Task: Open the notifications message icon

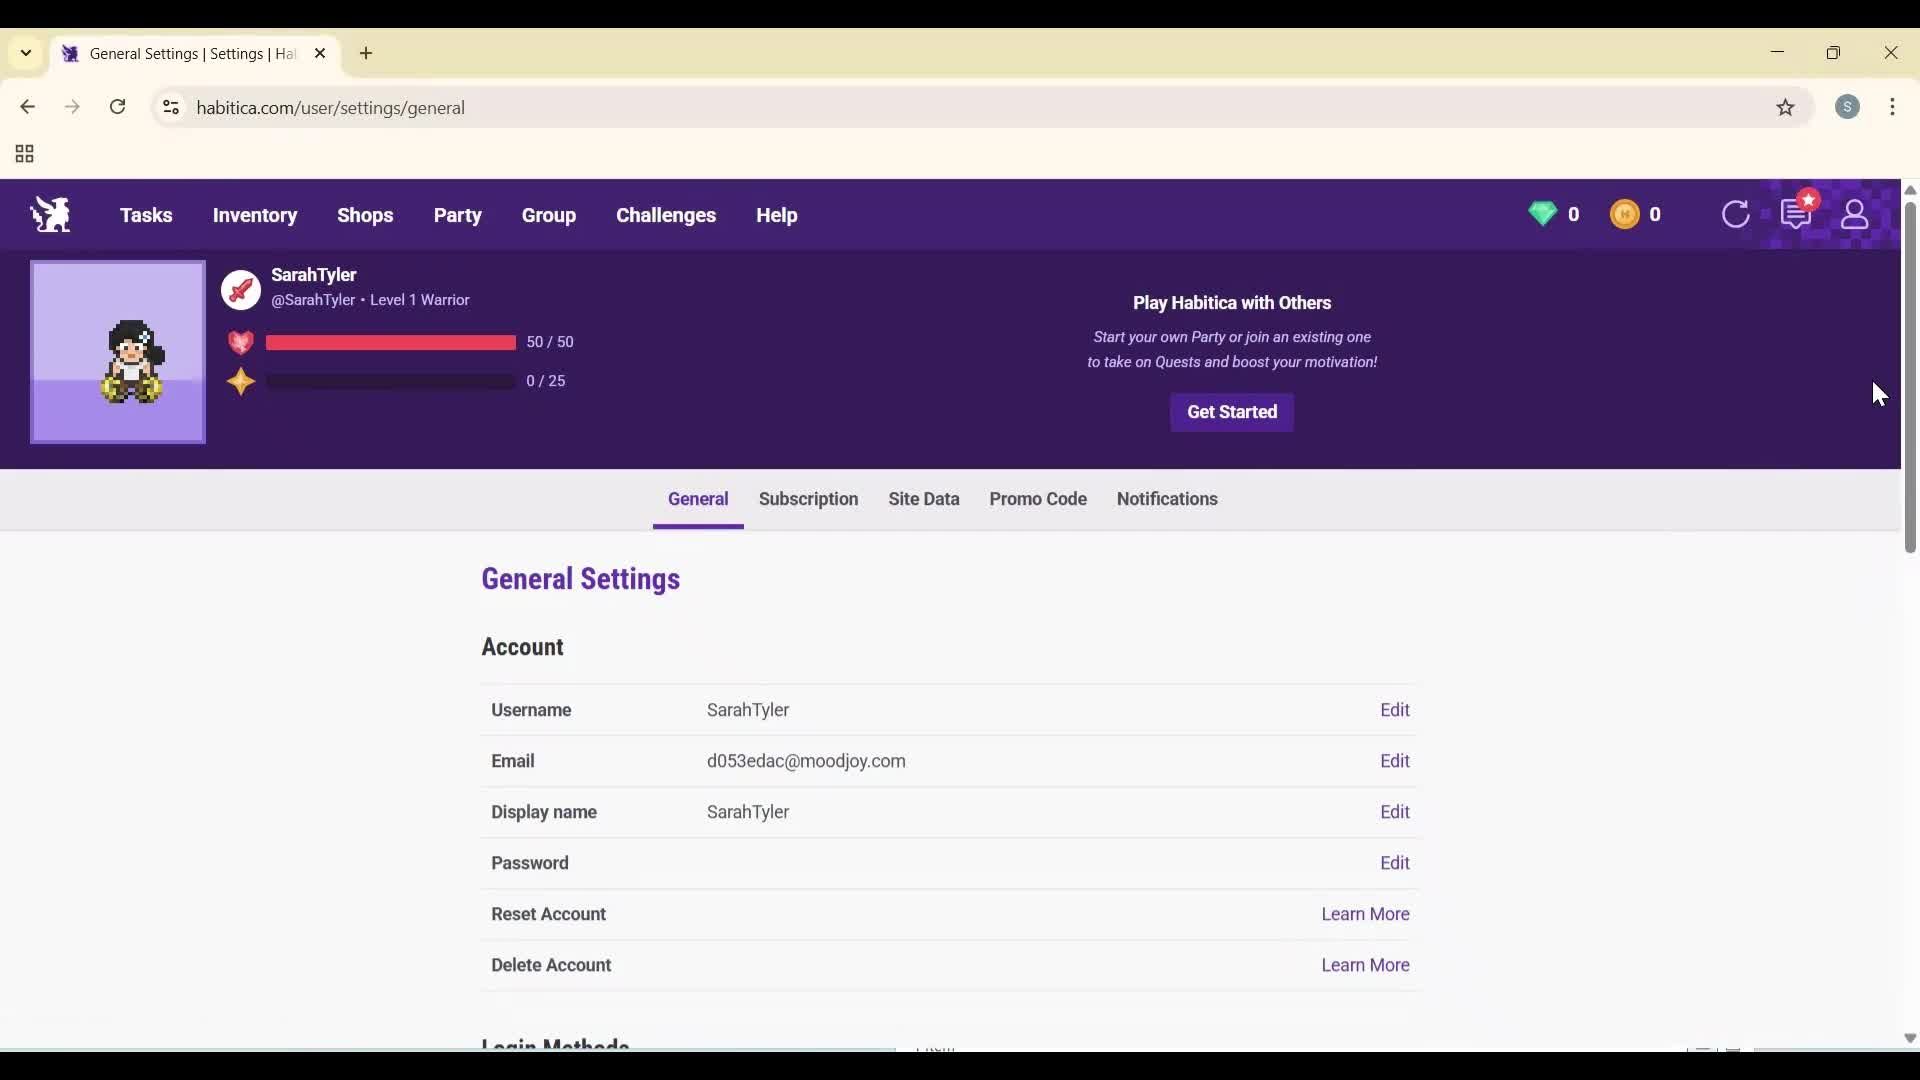Action: [x=1796, y=214]
